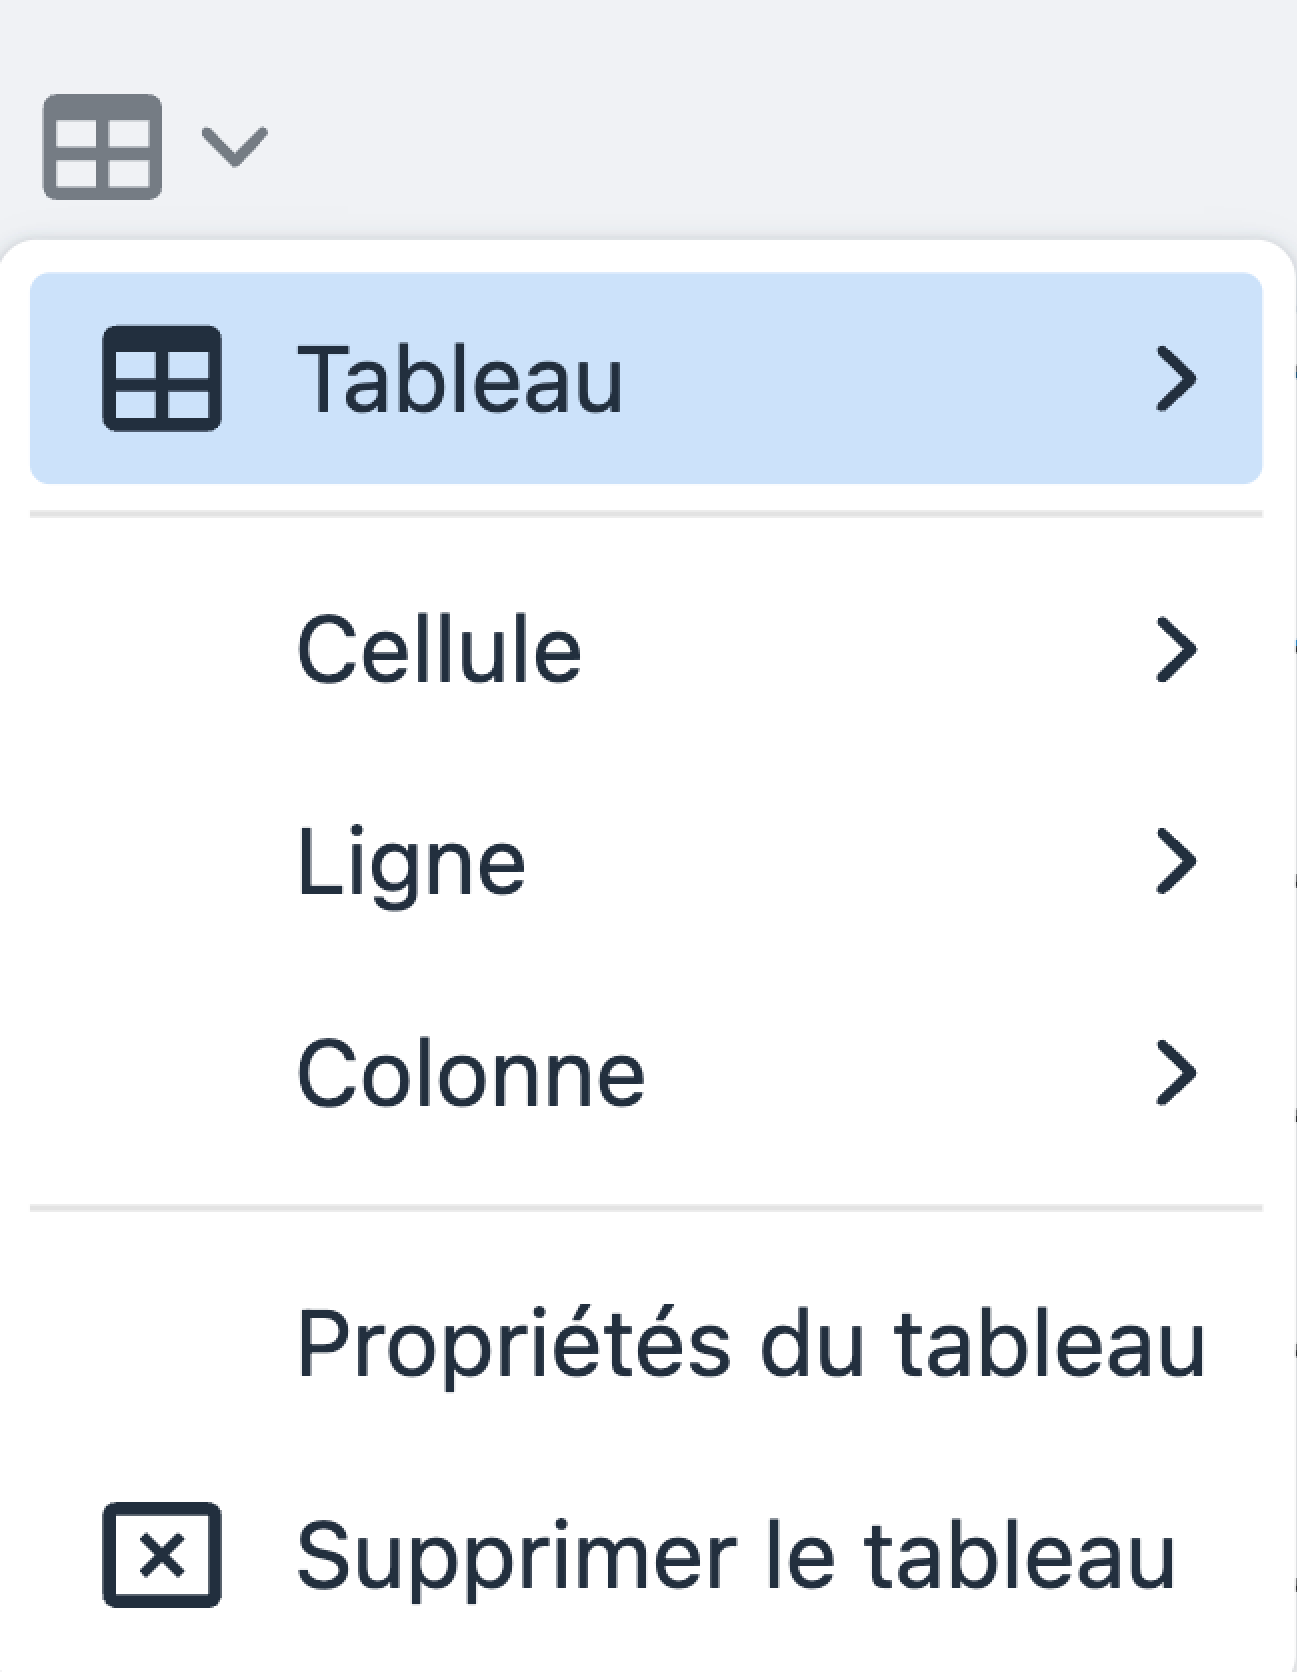Expand the Colonne submenu arrow
Screen dimensions: 1297x1672
(1176, 1073)
